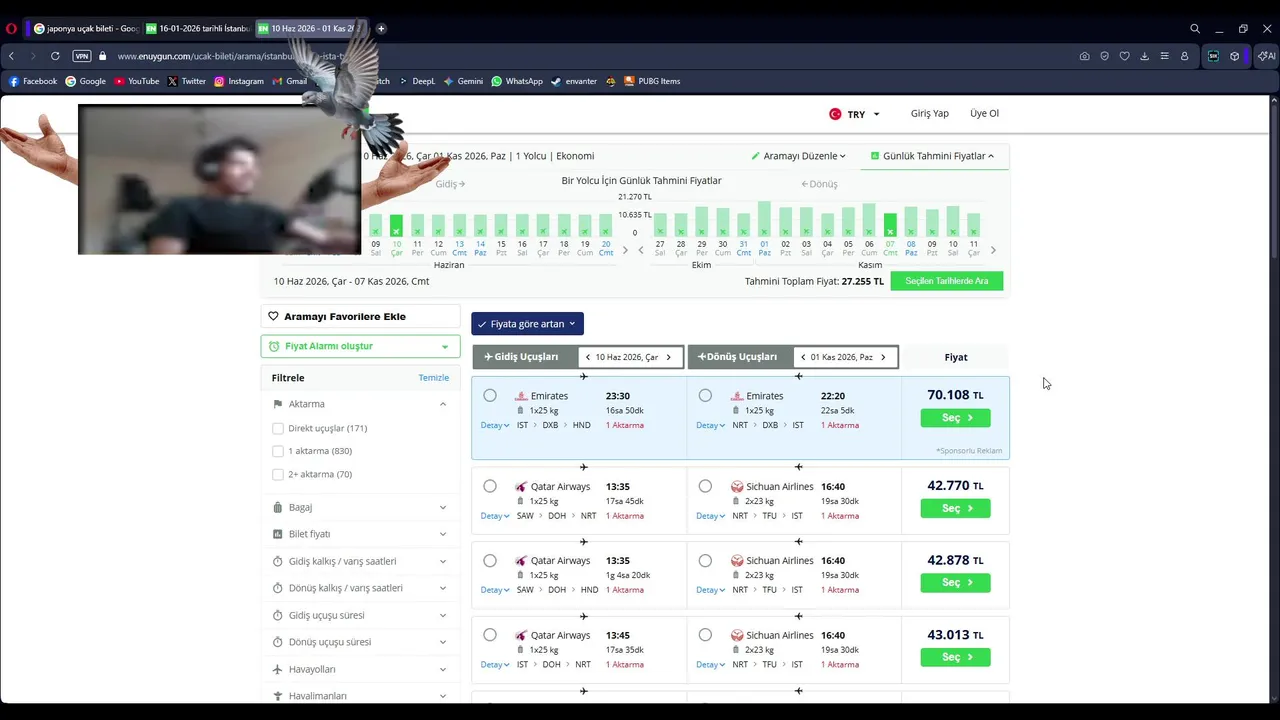Check the Direkt uçuşlar (171) filter
The image size is (1280, 720).
(x=278, y=428)
